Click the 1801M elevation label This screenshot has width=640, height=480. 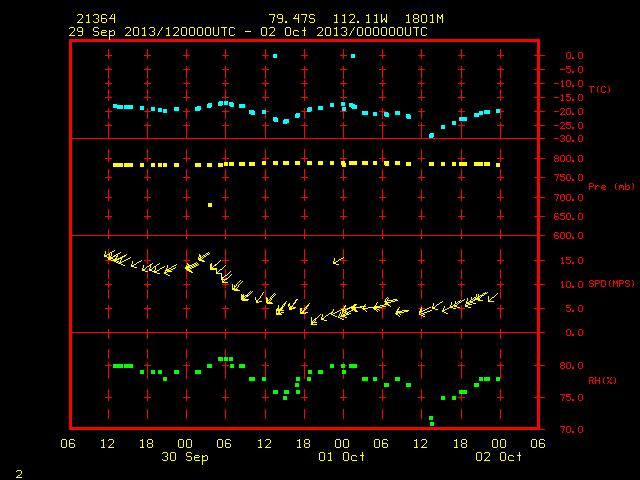pos(424,19)
